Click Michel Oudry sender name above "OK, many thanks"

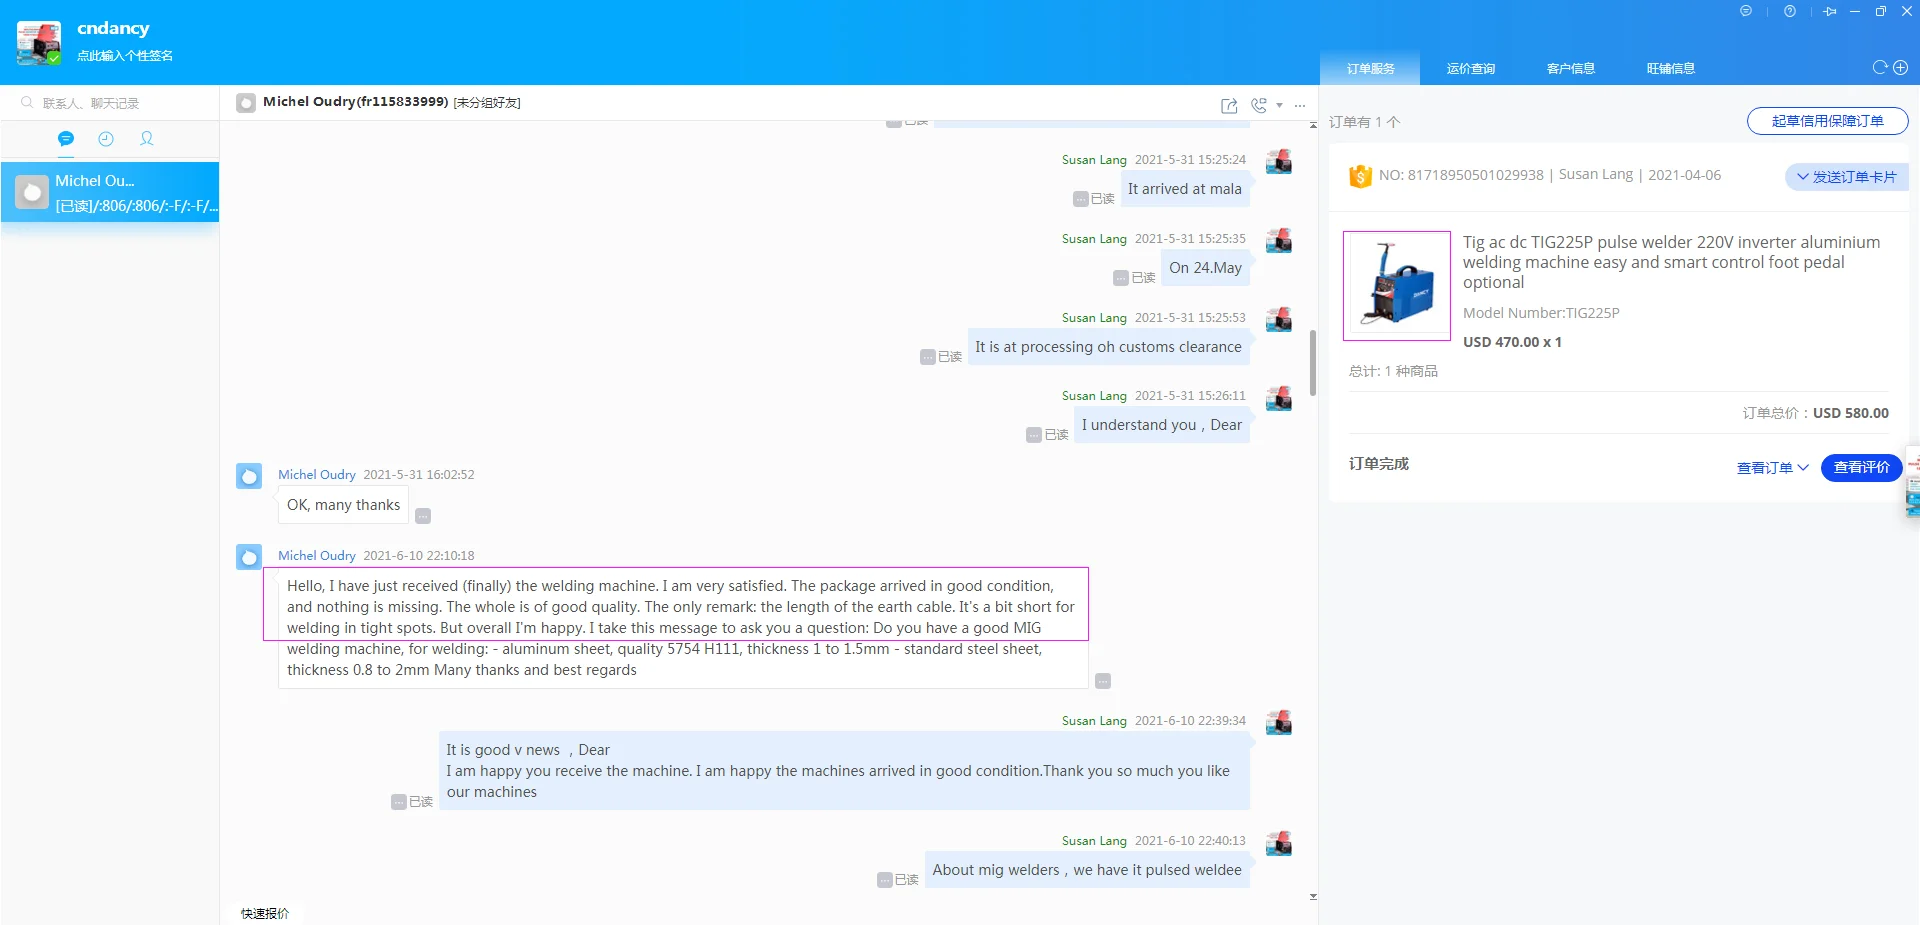click(317, 475)
